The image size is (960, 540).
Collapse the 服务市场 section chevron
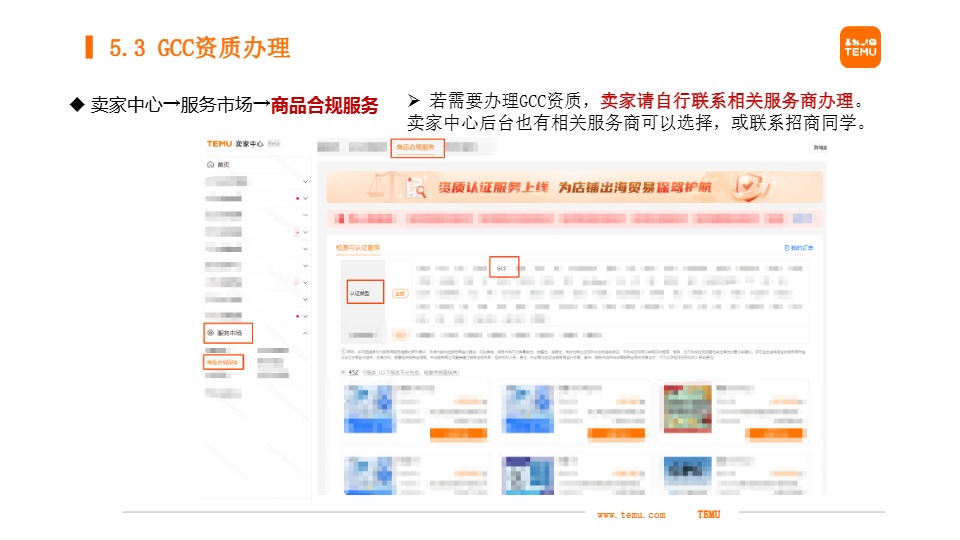(x=305, y=333)
